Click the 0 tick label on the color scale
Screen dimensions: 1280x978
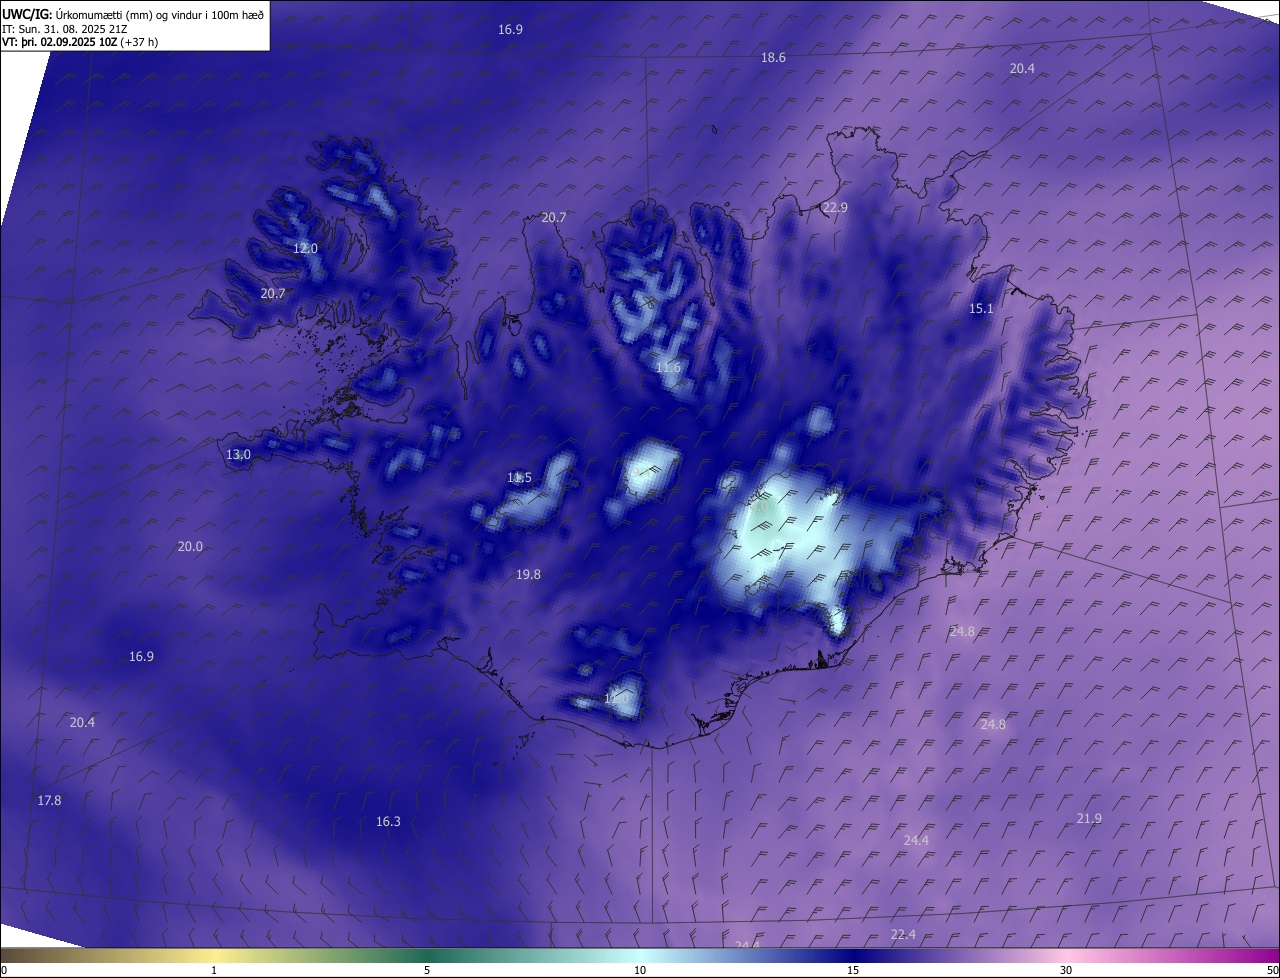pos(4,970)
